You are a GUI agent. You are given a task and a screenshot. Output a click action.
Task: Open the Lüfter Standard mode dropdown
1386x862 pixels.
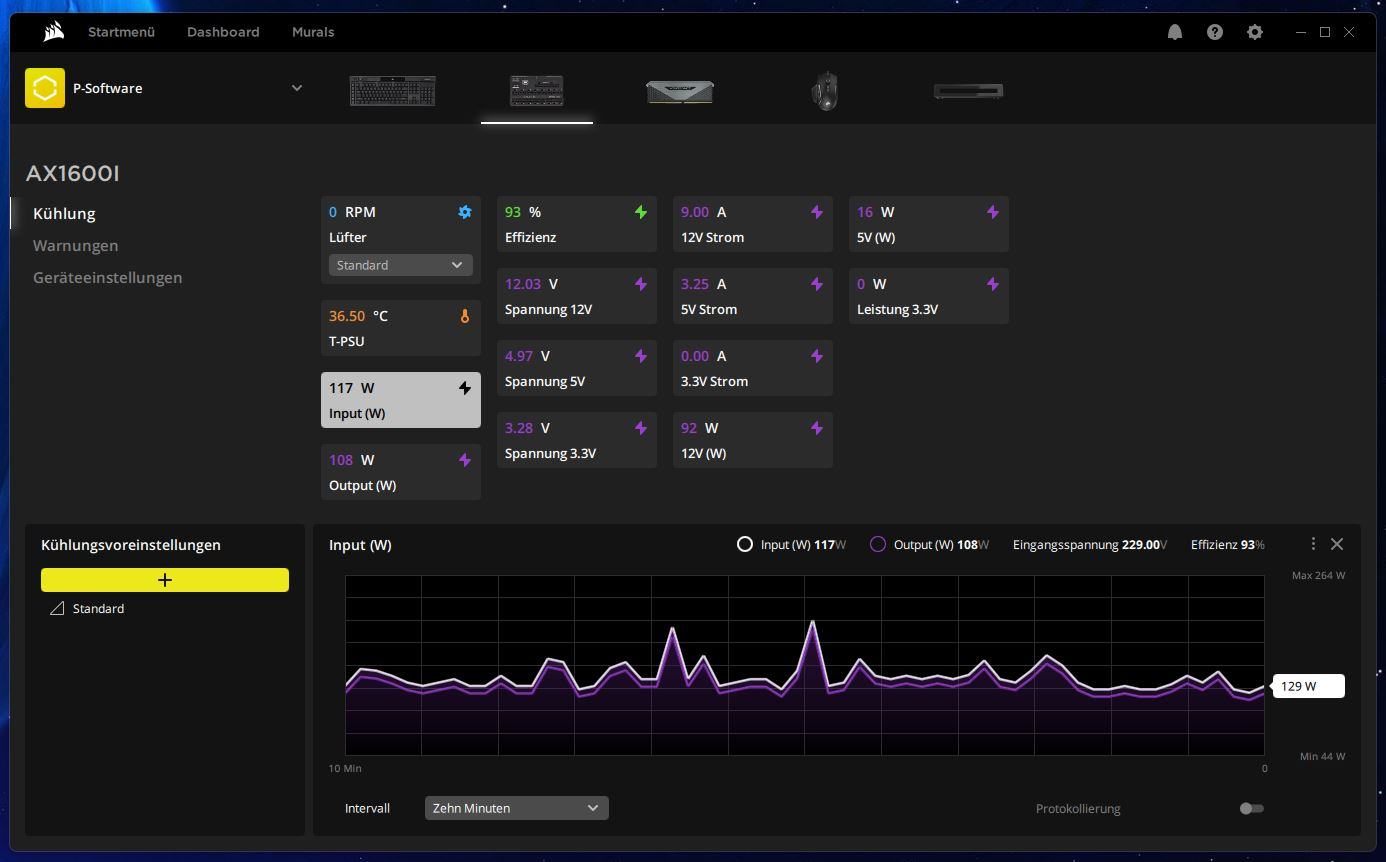pyautogui.click(x=401, y=265)
